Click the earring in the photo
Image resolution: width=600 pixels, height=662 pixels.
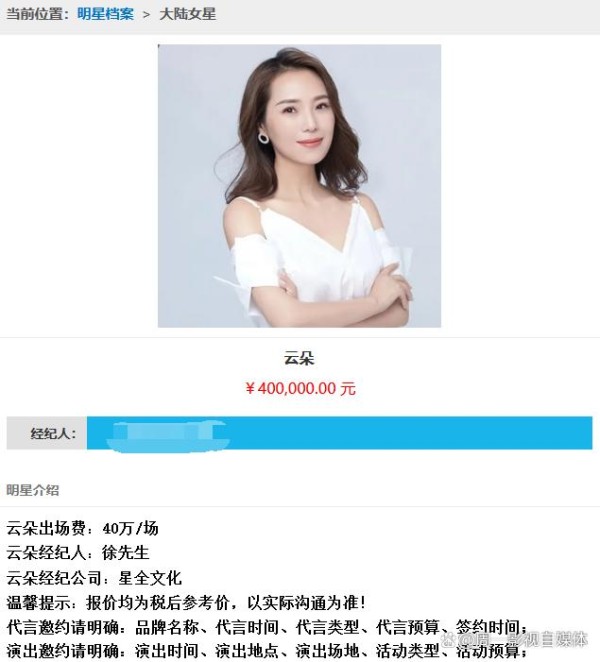click(263, 138)
